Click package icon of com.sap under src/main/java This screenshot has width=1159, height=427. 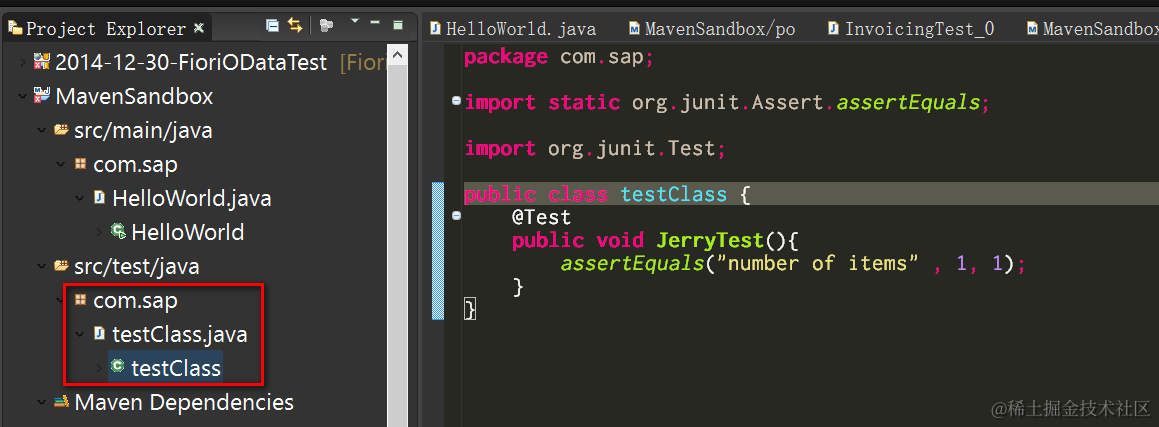[x=81, y=164]
